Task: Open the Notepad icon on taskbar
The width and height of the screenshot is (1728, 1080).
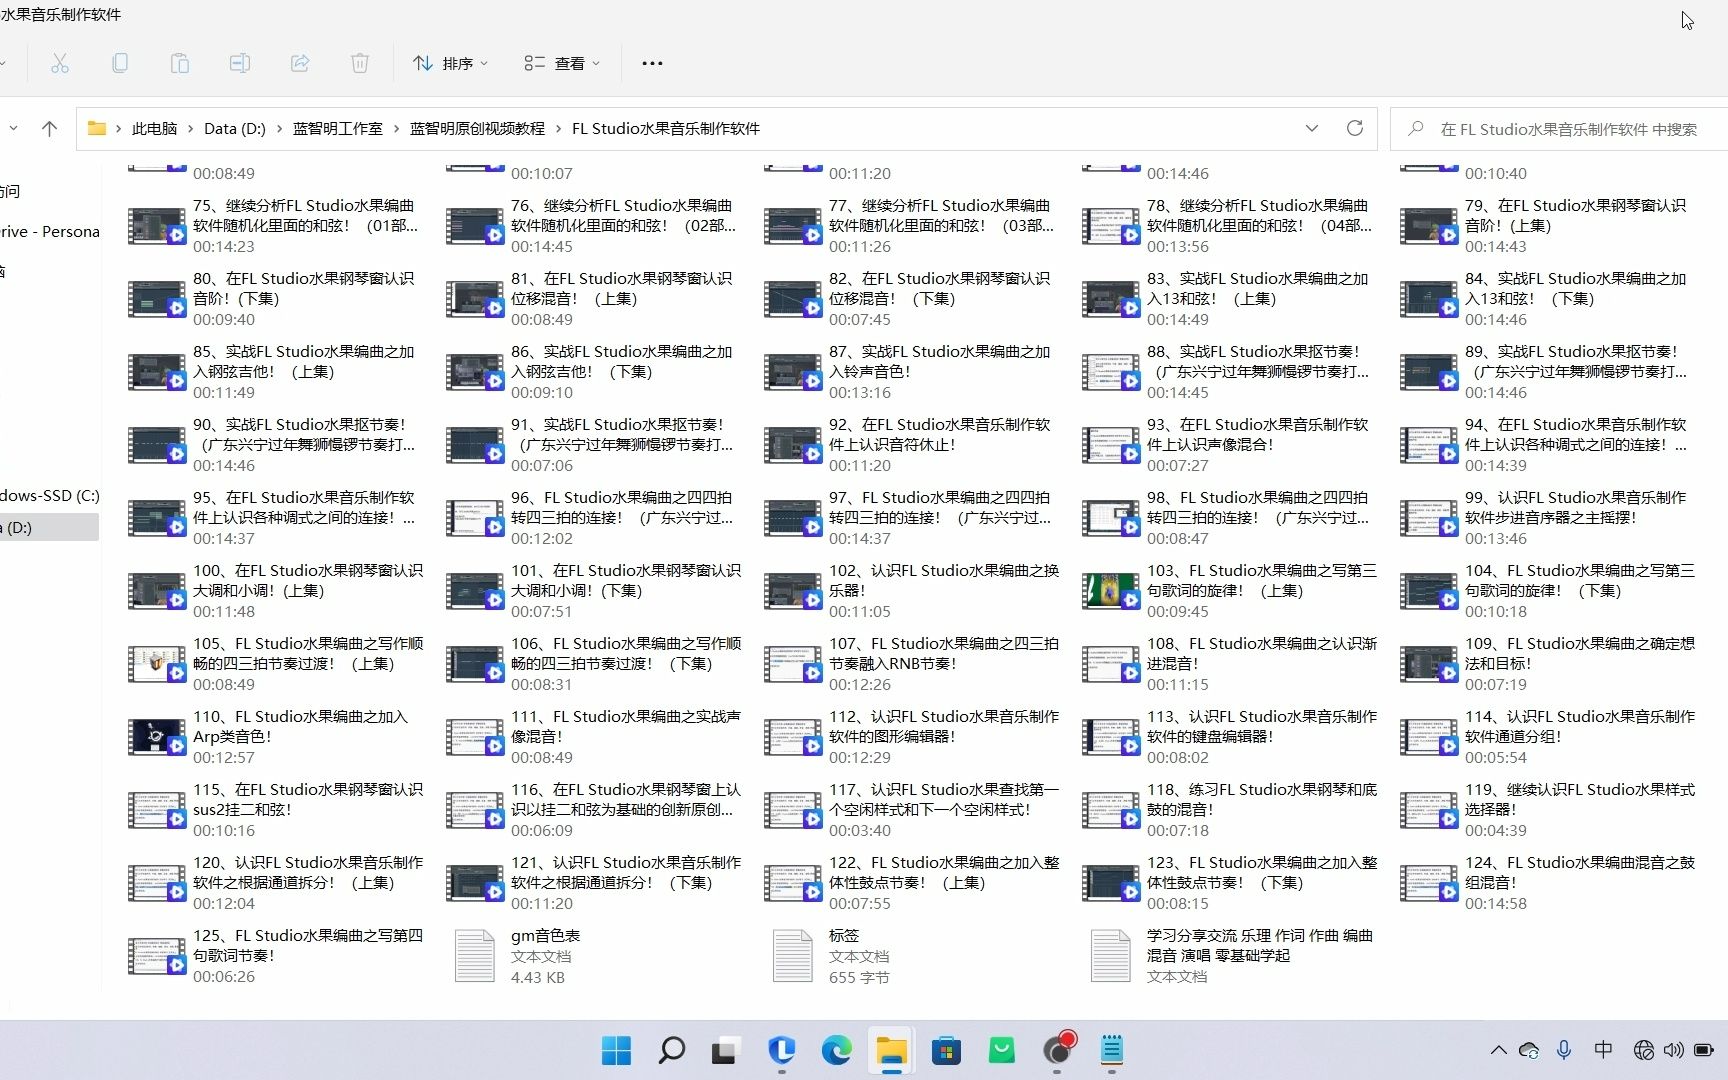Action: point(1112,1050)
